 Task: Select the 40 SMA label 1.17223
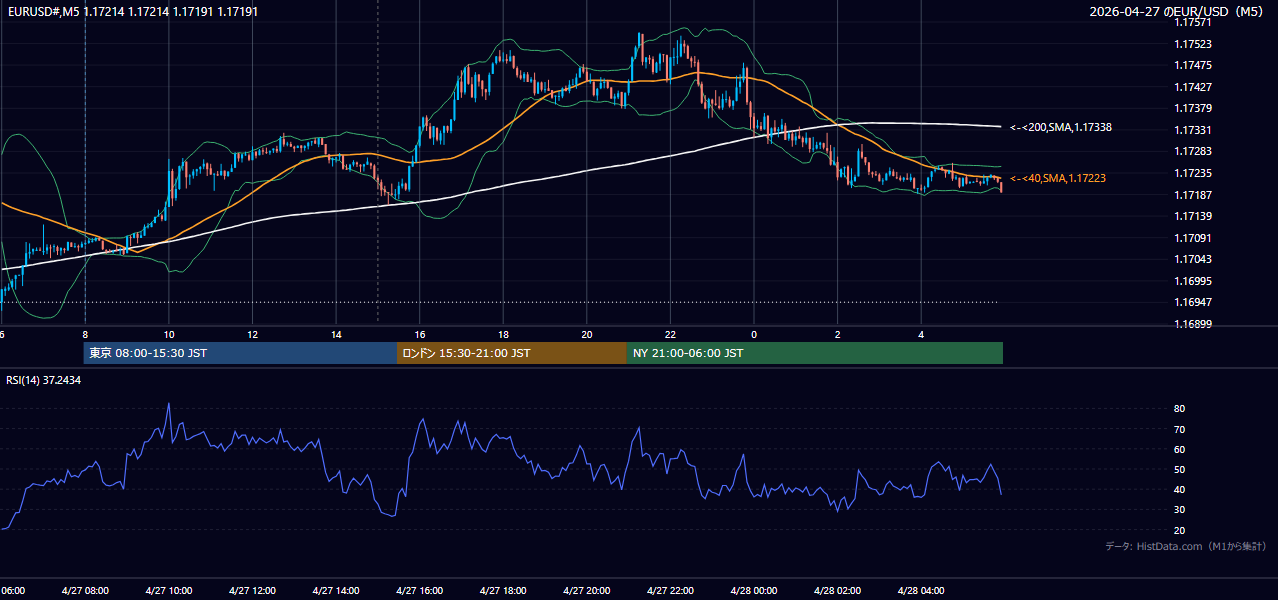[1058, 178]
